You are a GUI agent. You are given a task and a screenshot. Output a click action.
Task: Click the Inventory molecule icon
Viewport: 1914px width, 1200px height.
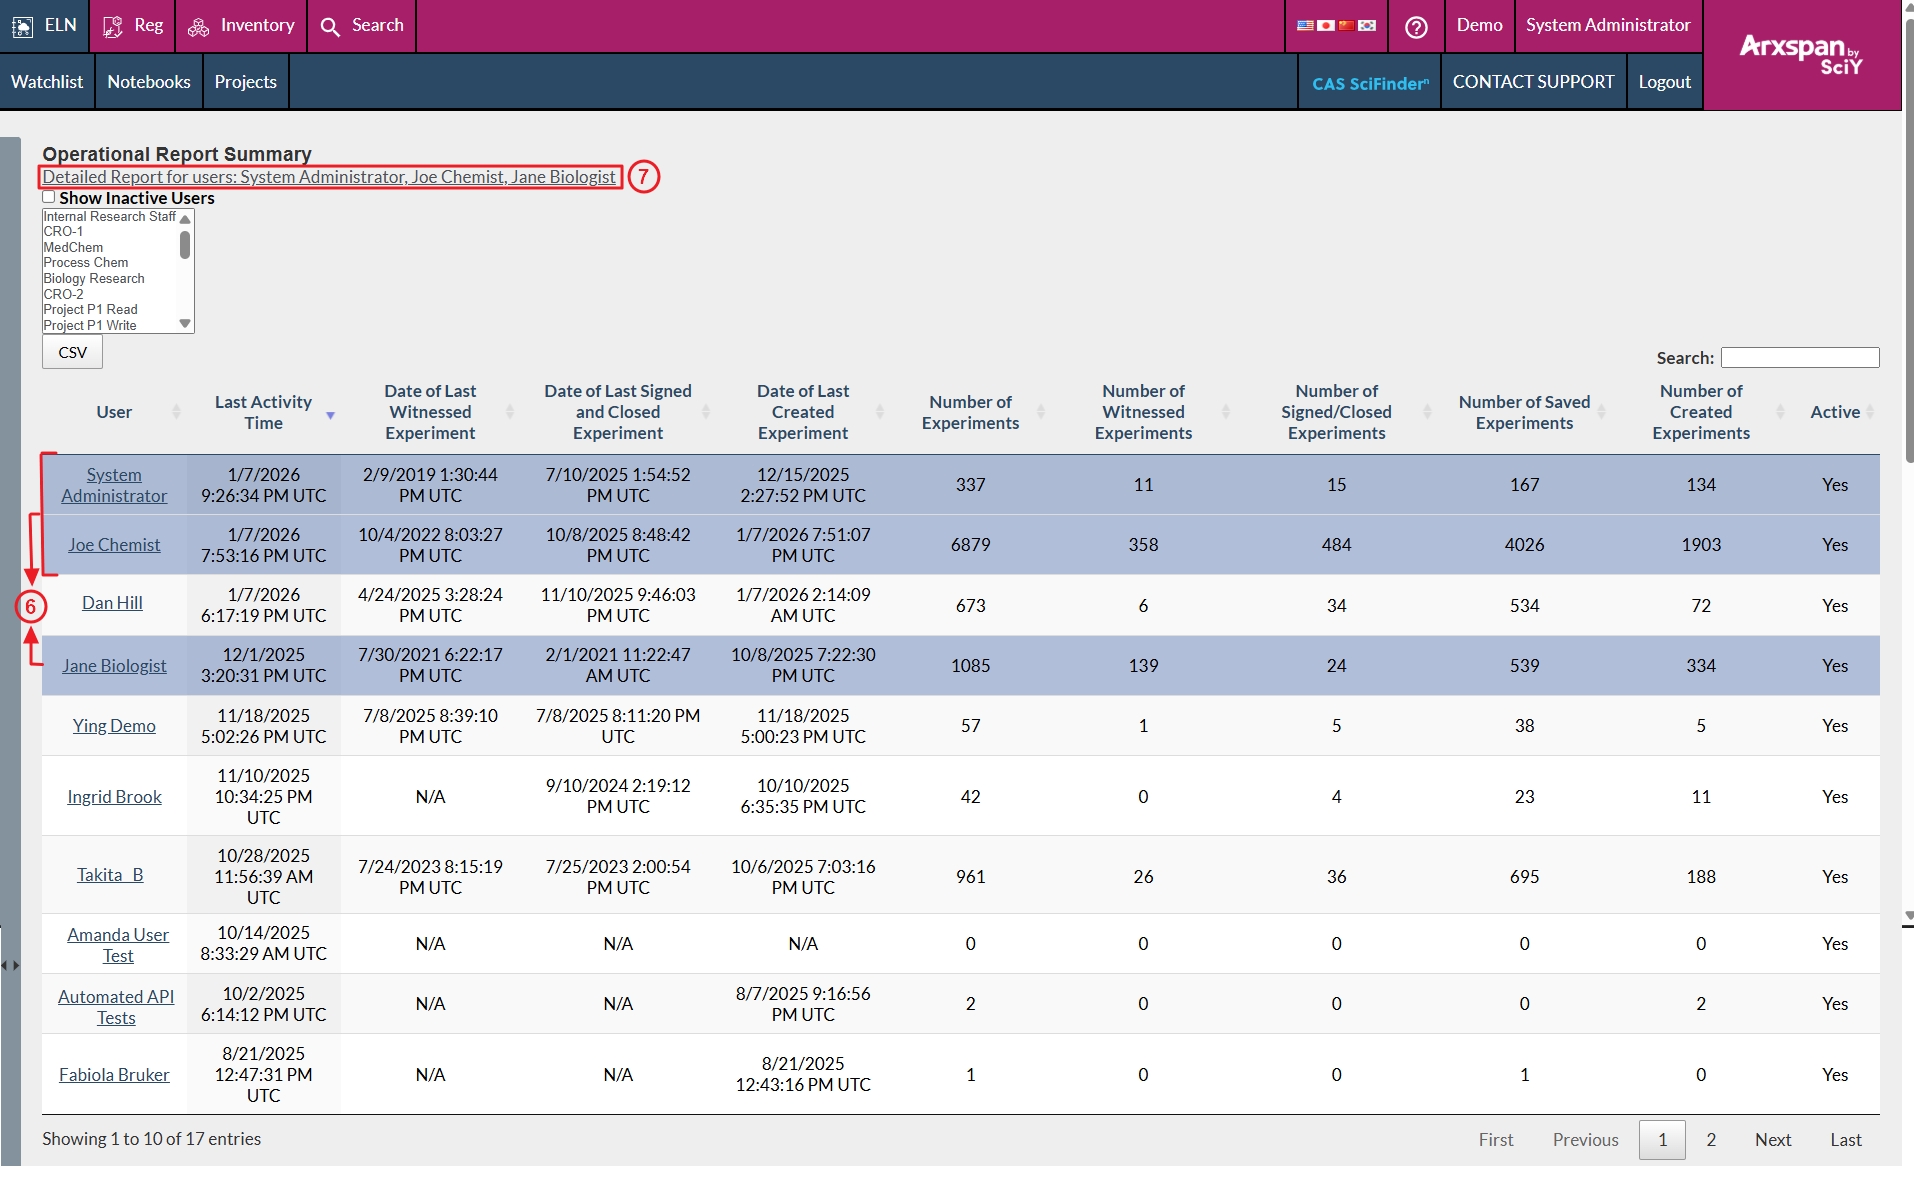198,26
